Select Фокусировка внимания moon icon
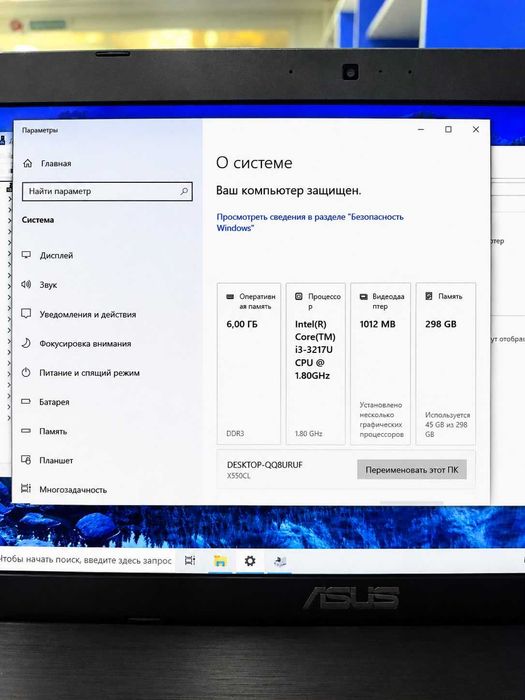 coord(26,343)
